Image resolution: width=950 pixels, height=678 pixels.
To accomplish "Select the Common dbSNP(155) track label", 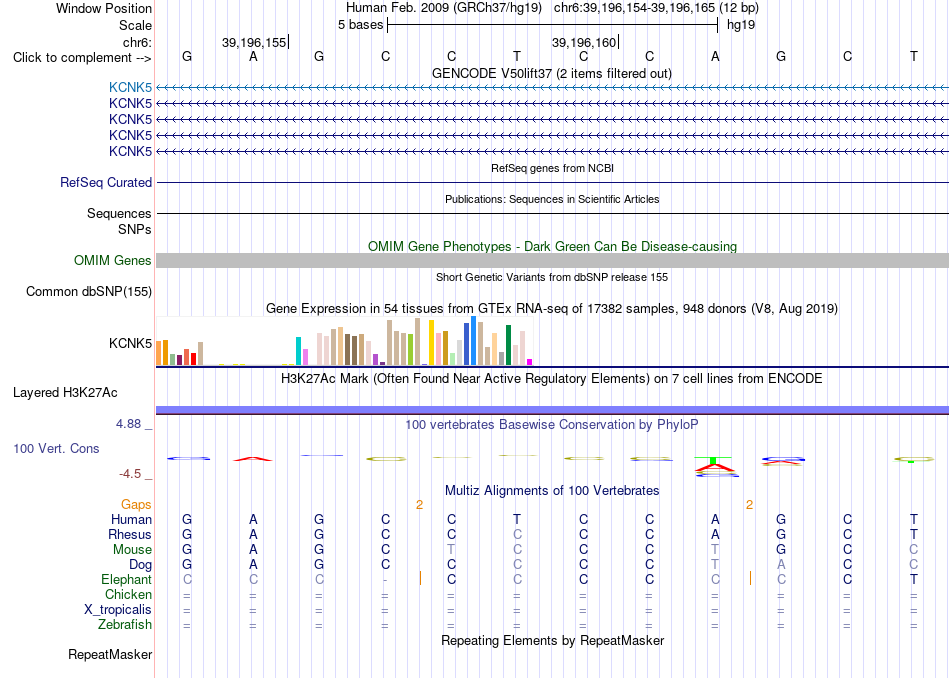I will coord(89,291).
